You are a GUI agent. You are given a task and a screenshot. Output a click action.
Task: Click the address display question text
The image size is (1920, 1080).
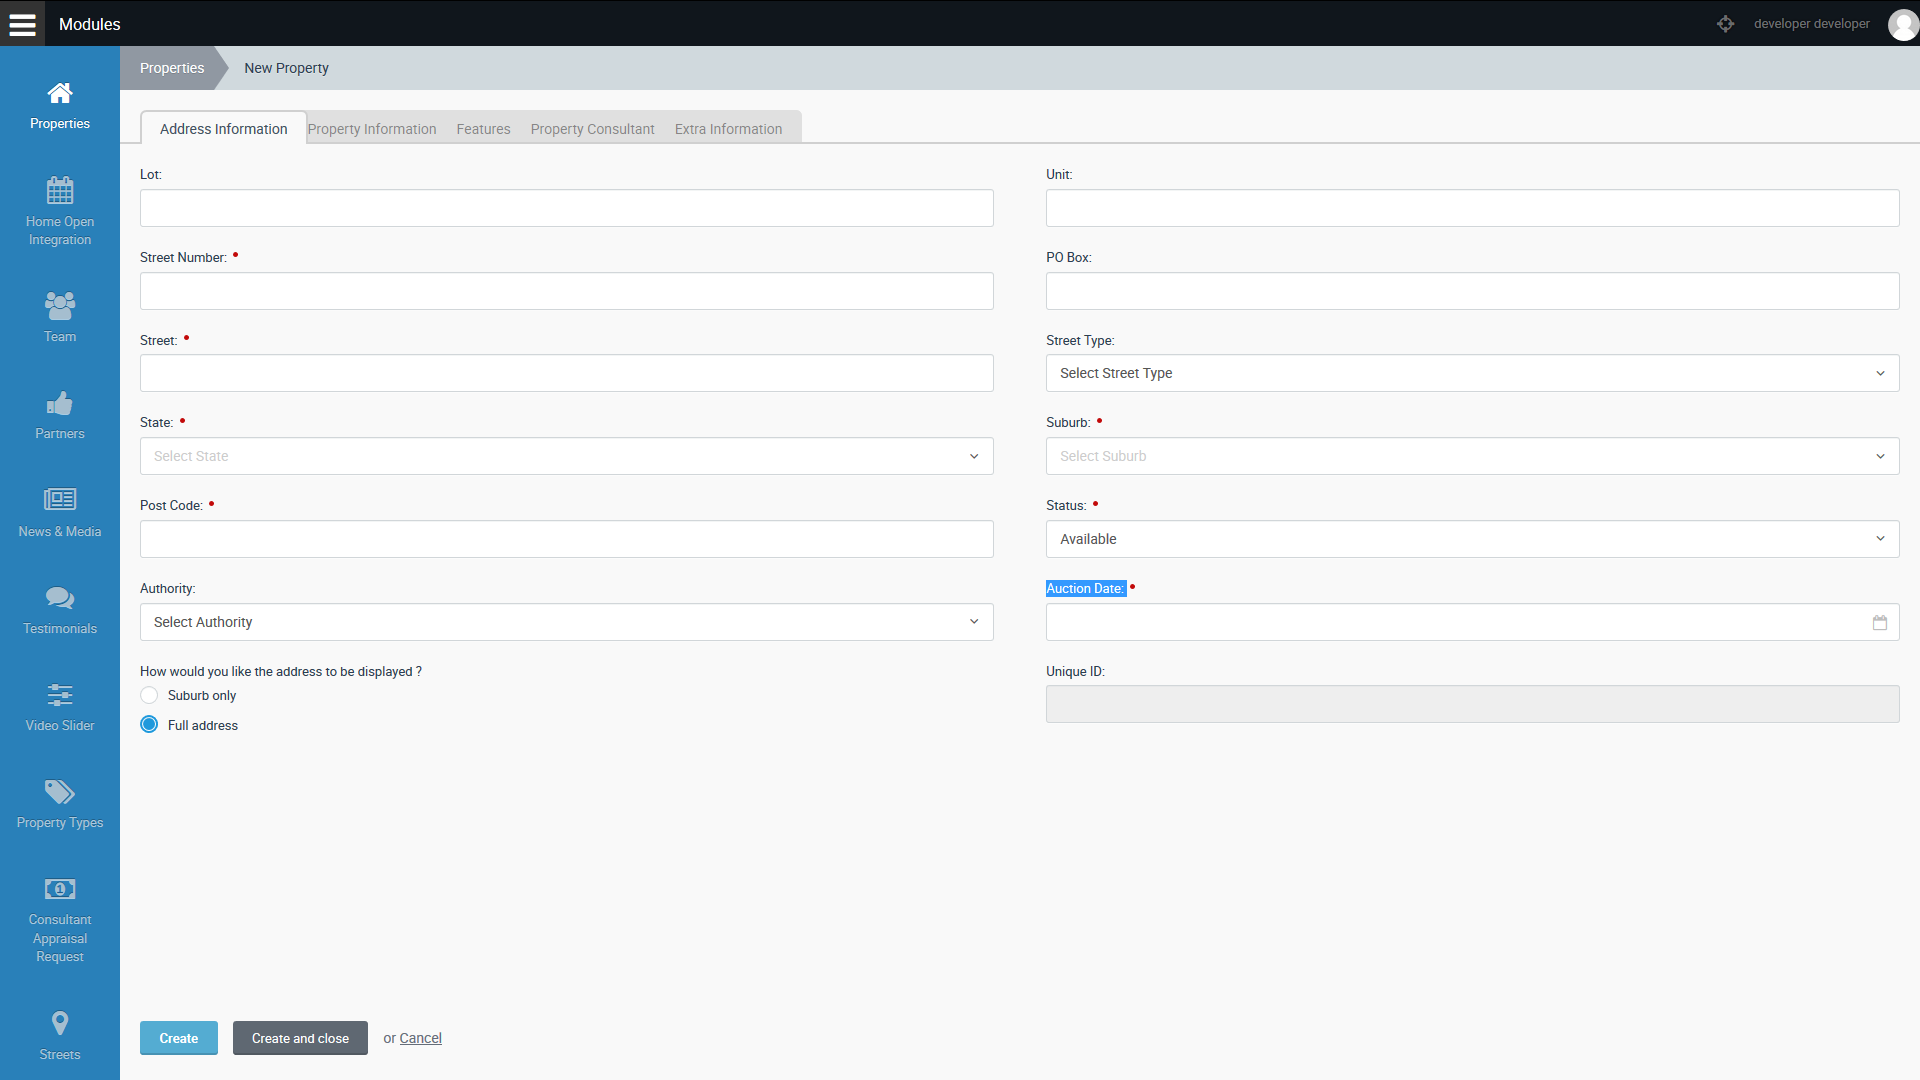[281, 671]
